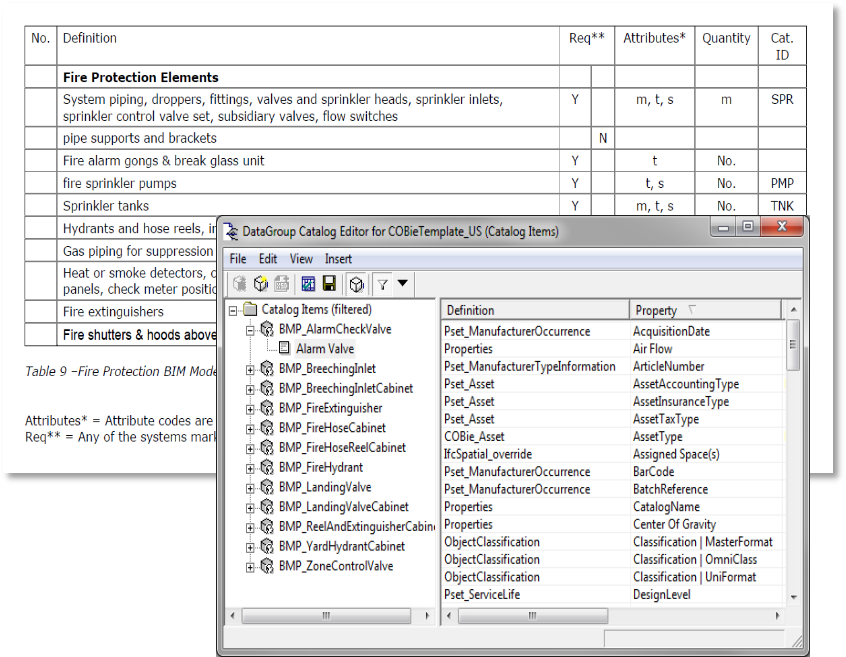The width and height of the screenshot is (846, 657).
Task: Click 'Sprinkler tanks' in the background table
Action: click(106, 206)
